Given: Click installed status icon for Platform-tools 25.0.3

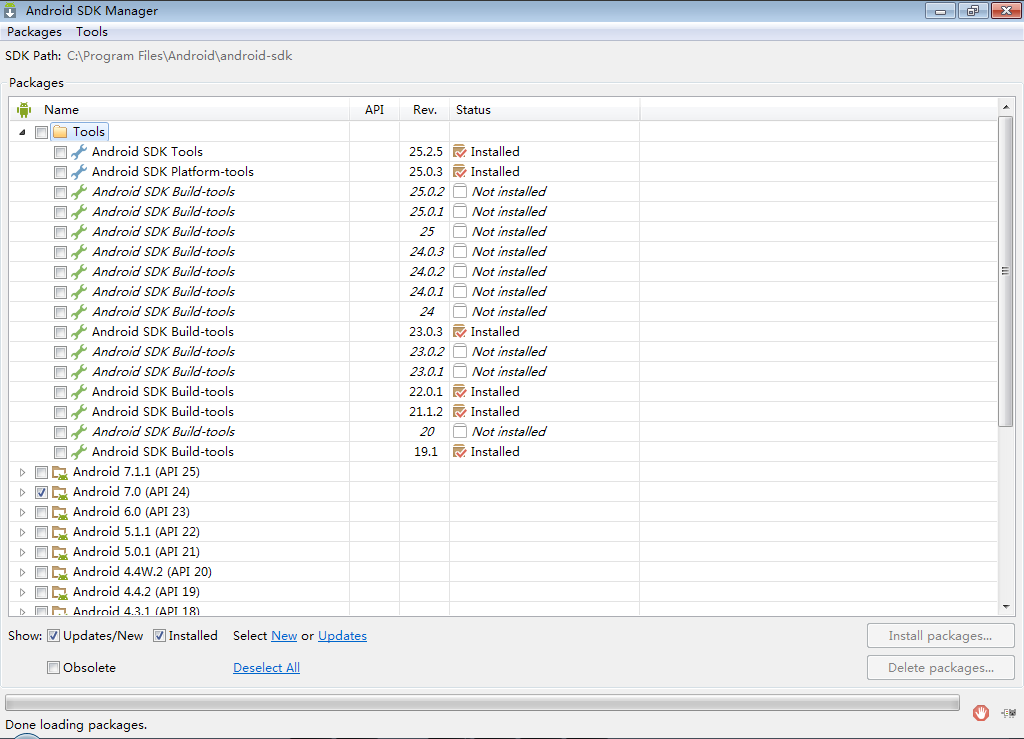Looking at the screenshot, I should 460,172.
